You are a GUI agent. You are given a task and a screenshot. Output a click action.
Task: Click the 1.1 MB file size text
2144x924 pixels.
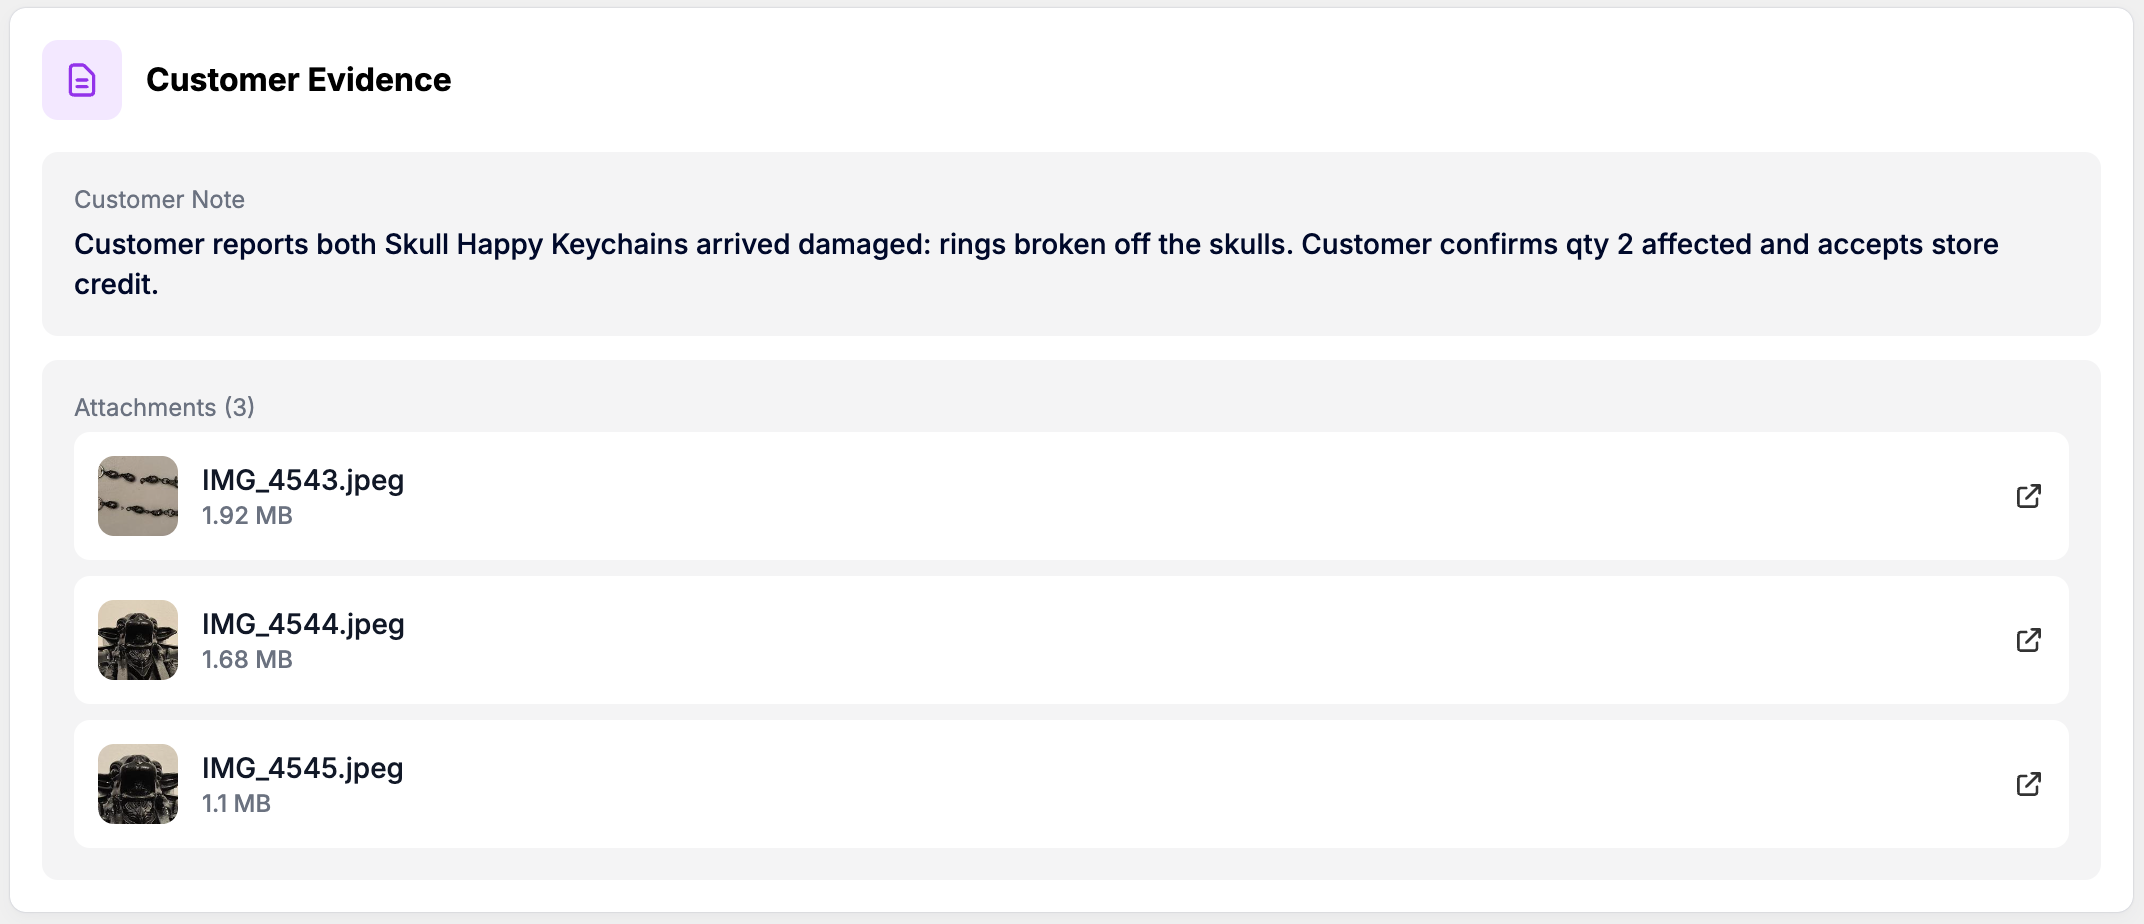tap(236, 804)
